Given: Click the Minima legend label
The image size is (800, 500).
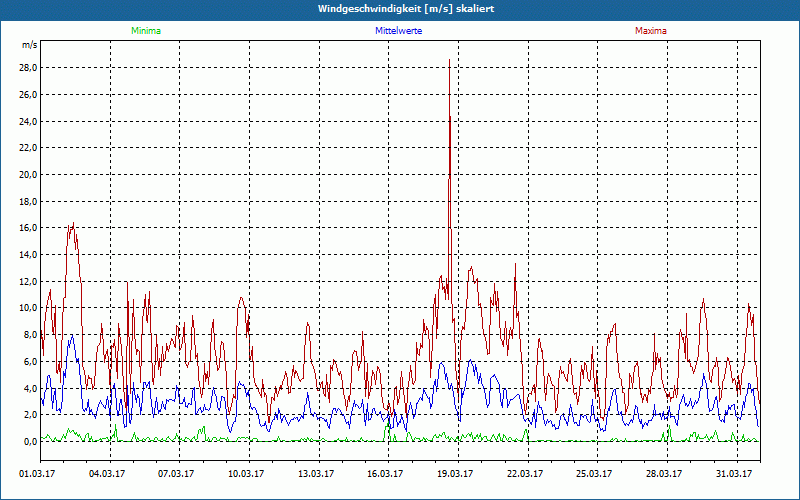Looking at the screenshot, I should (x=146, y=31).
